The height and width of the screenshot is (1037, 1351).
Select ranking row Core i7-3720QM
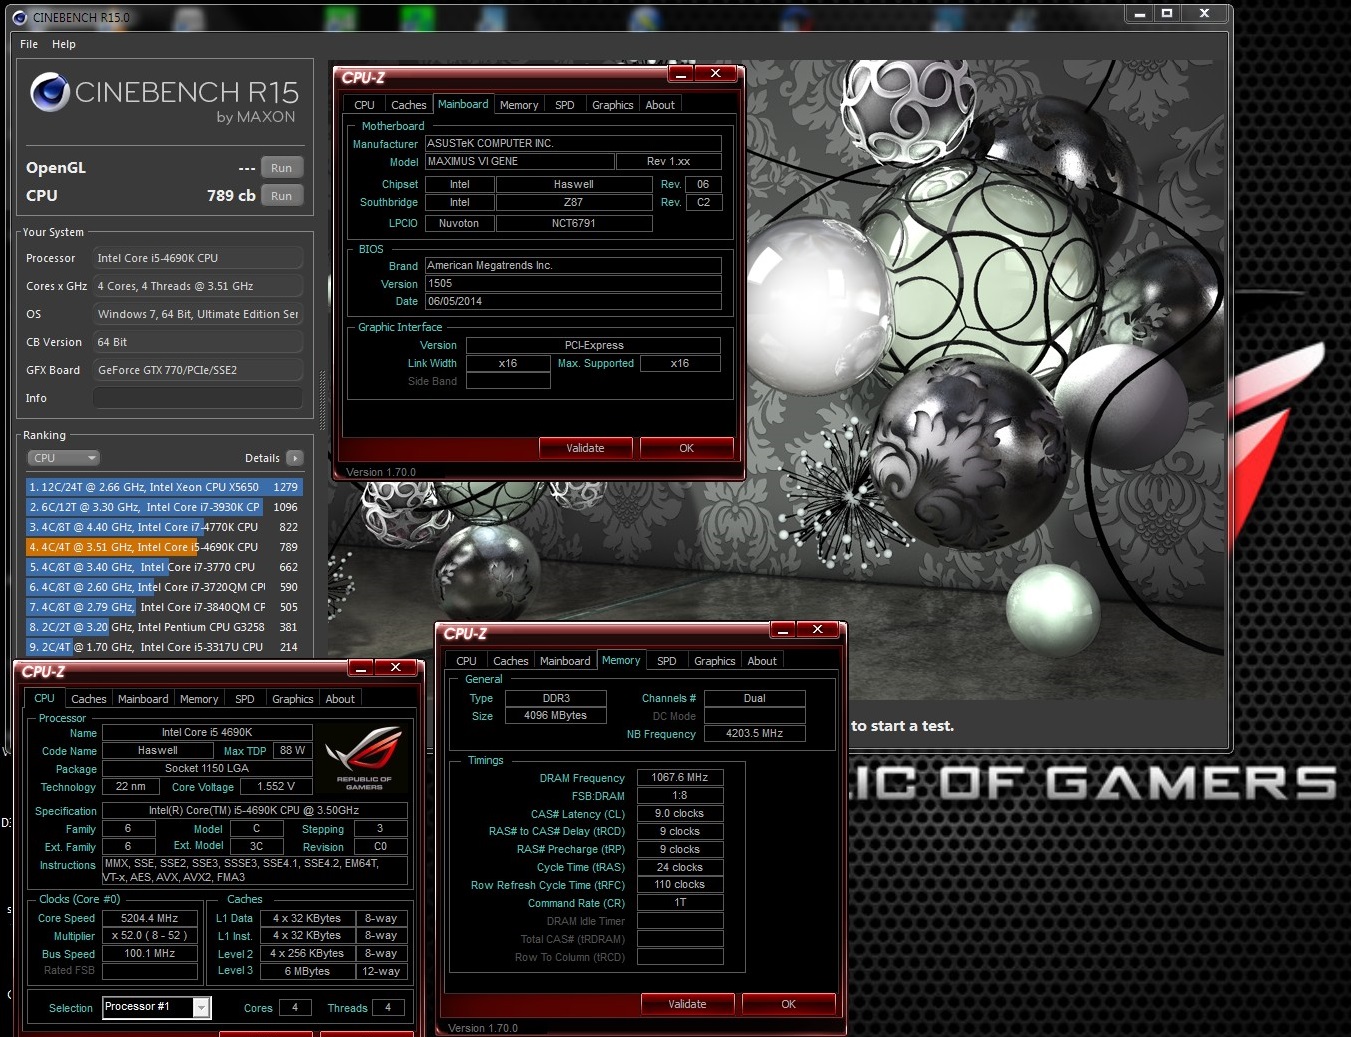point(164,587)
